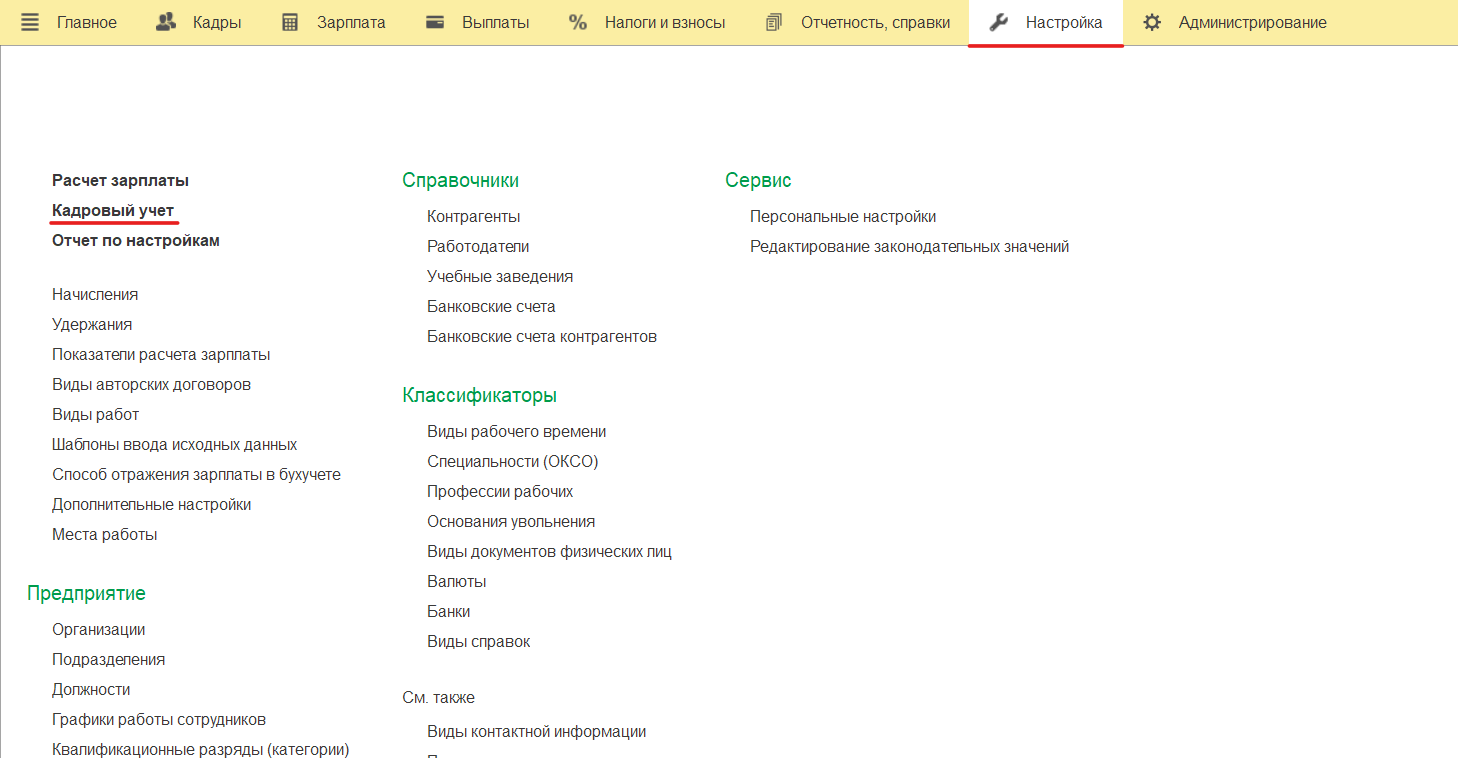Open the Администрирование section
The image size is (1458, 758).
coord(1253,22)
